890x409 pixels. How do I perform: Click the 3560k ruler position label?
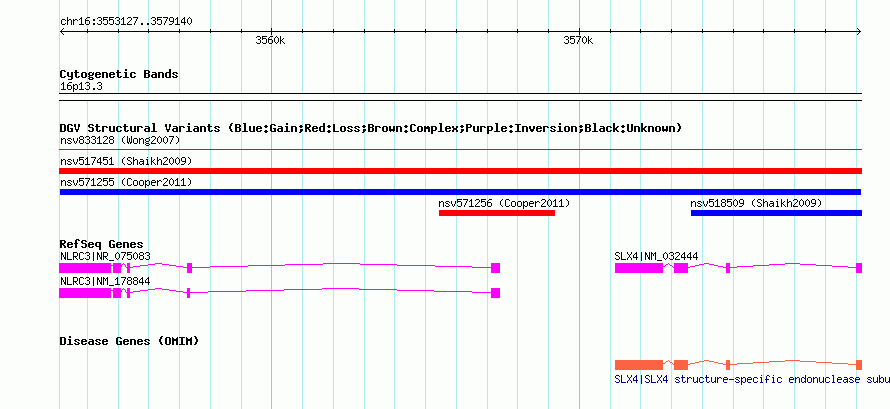(270, 40)
